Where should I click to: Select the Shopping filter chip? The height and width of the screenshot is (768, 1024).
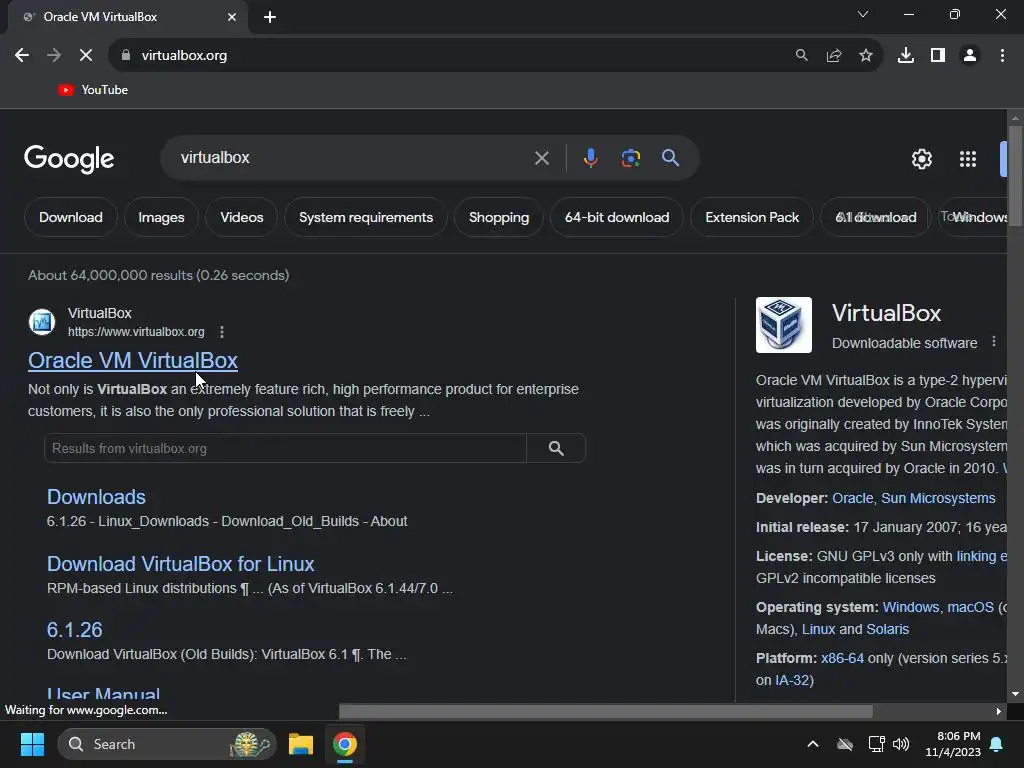(x=499, y=217)
